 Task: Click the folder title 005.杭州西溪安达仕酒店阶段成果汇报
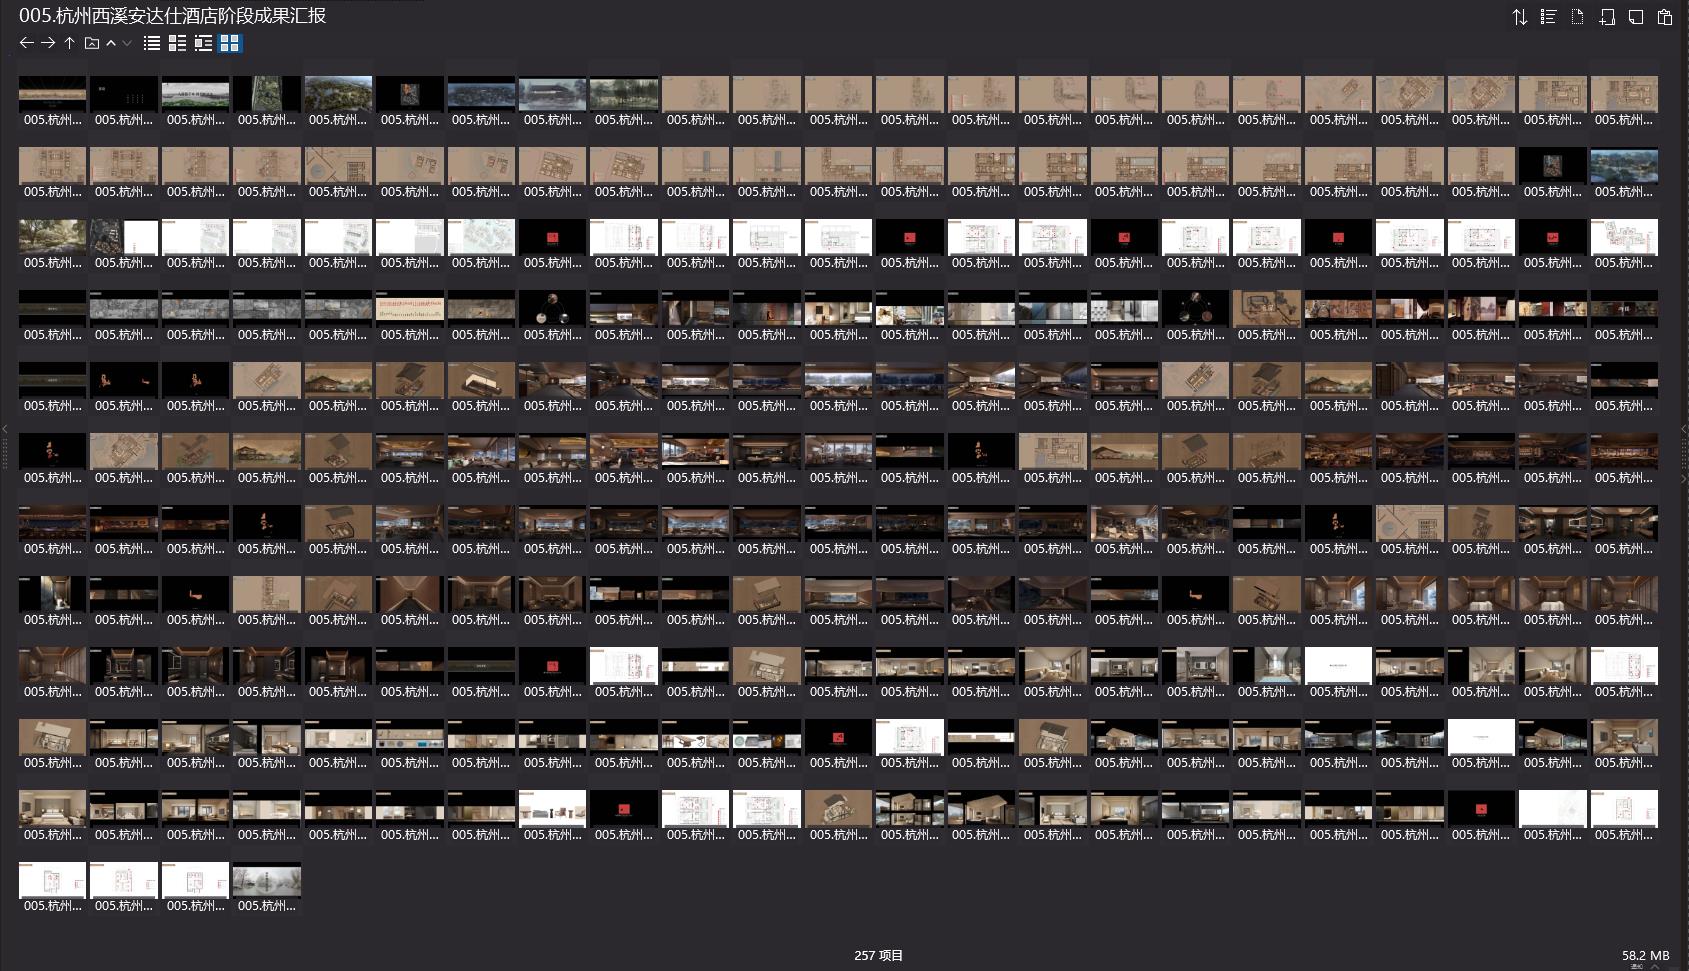[172, 15]
